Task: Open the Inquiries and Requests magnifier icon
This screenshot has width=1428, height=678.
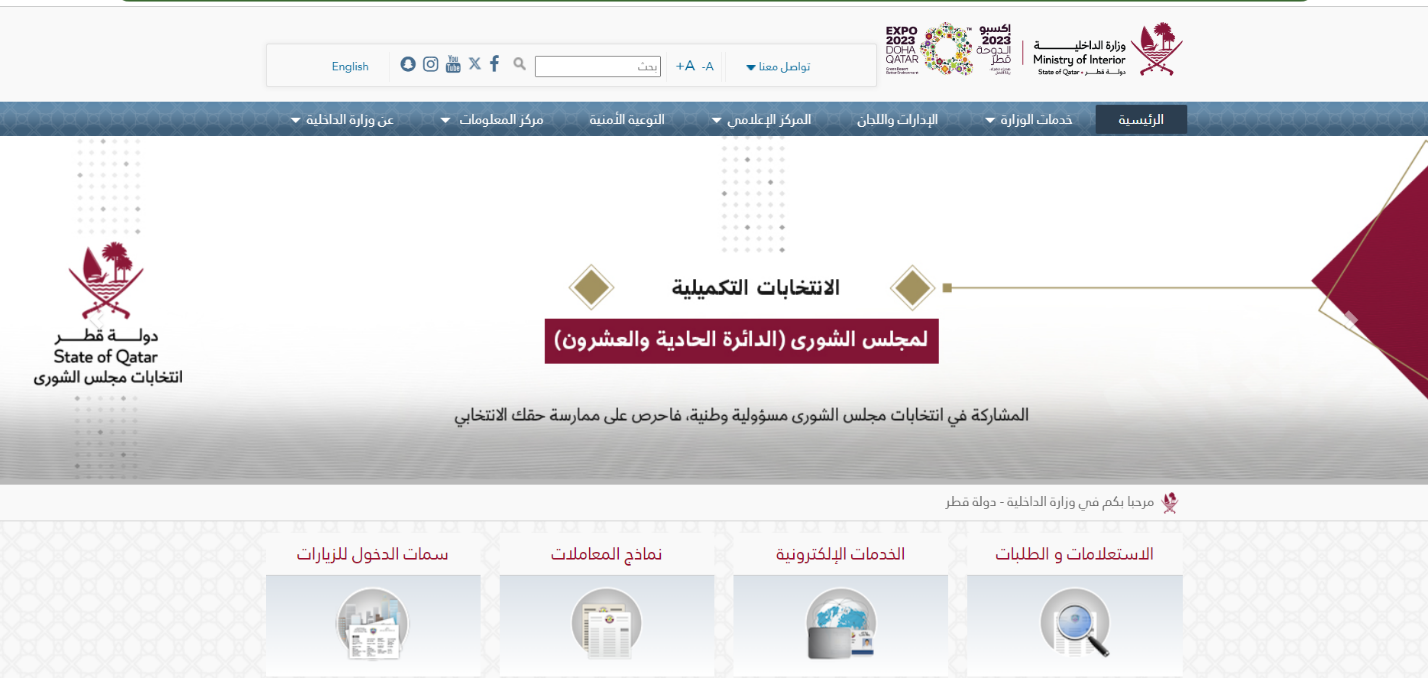Action: 1075,623
